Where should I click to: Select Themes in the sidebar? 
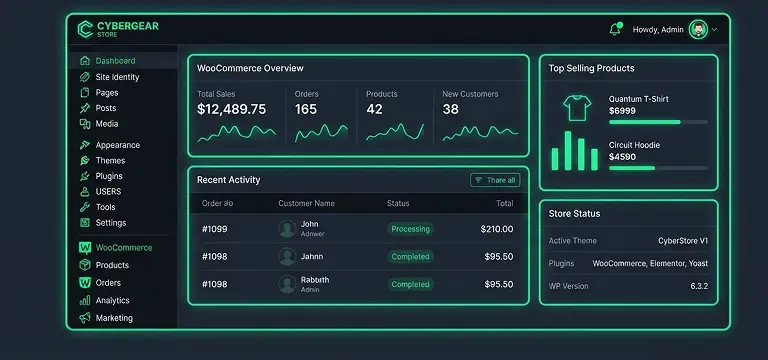110,161
